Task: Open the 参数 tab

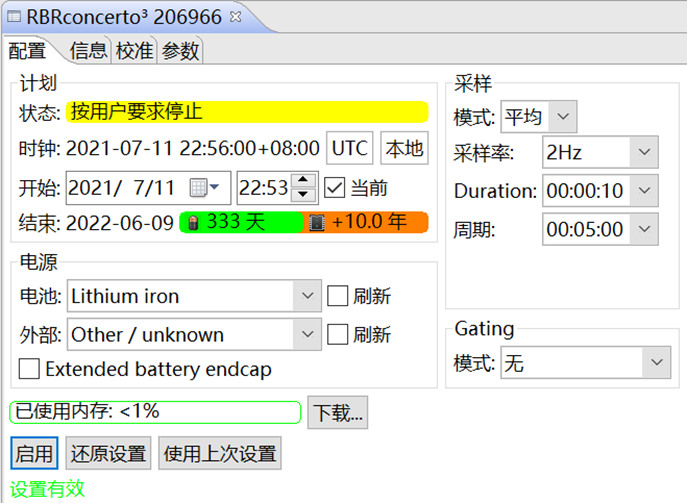Action: coord(180,51)
